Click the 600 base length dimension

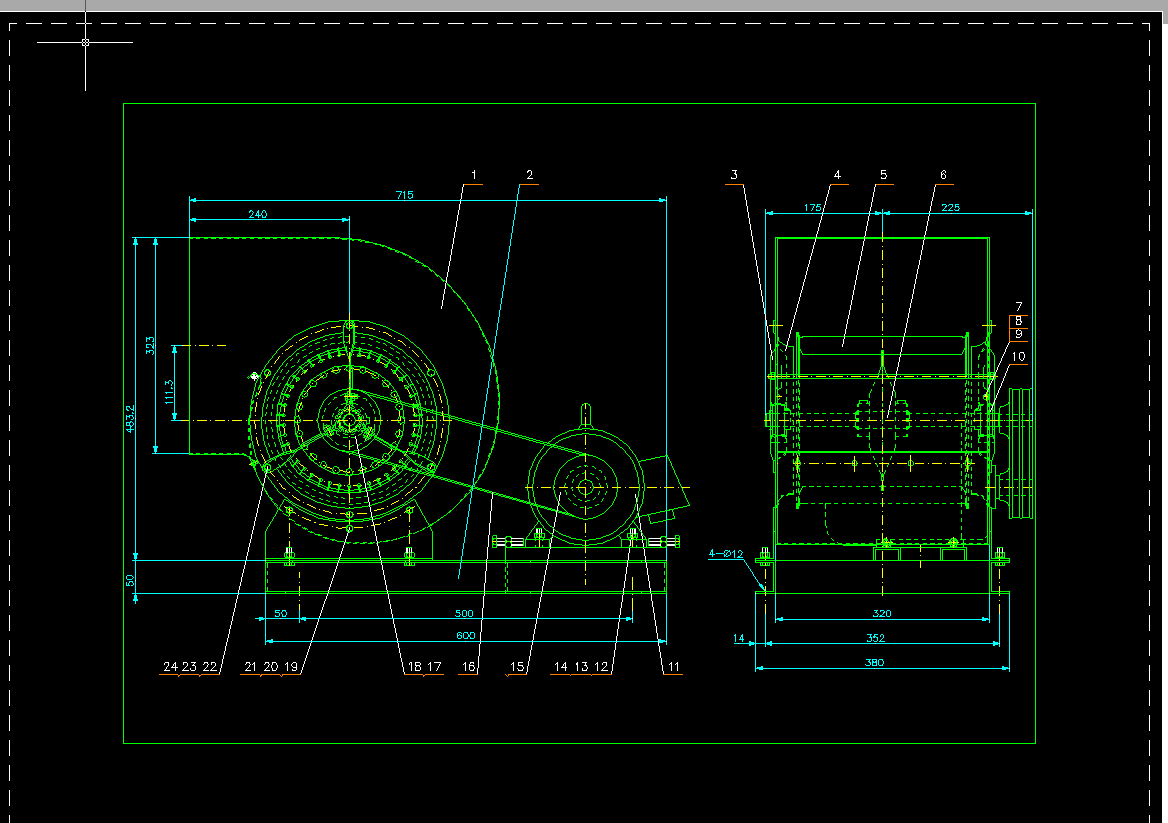tap(466, 635)
